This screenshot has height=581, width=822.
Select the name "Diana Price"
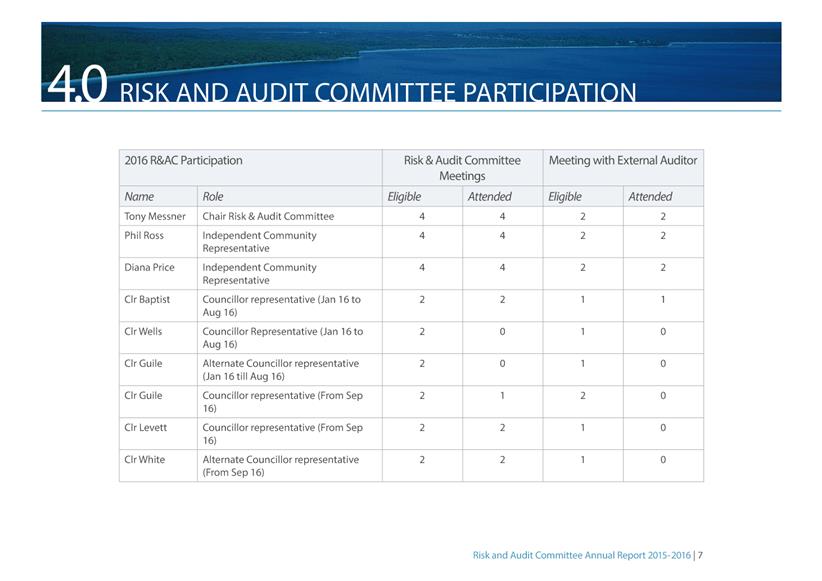coord(149,267)
